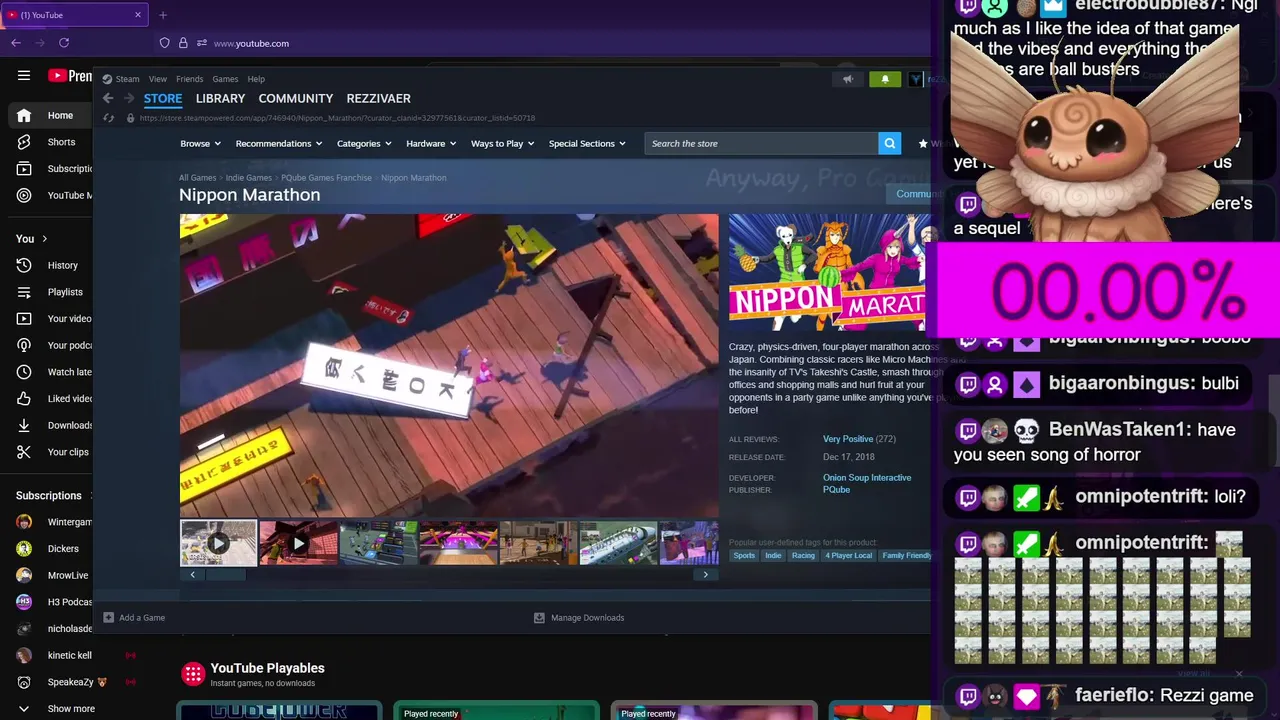Open Very Positive reviews link

tap(848, 439)
